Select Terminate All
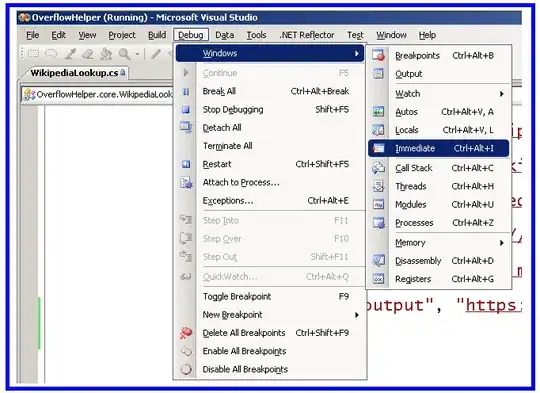 (270, 146)
